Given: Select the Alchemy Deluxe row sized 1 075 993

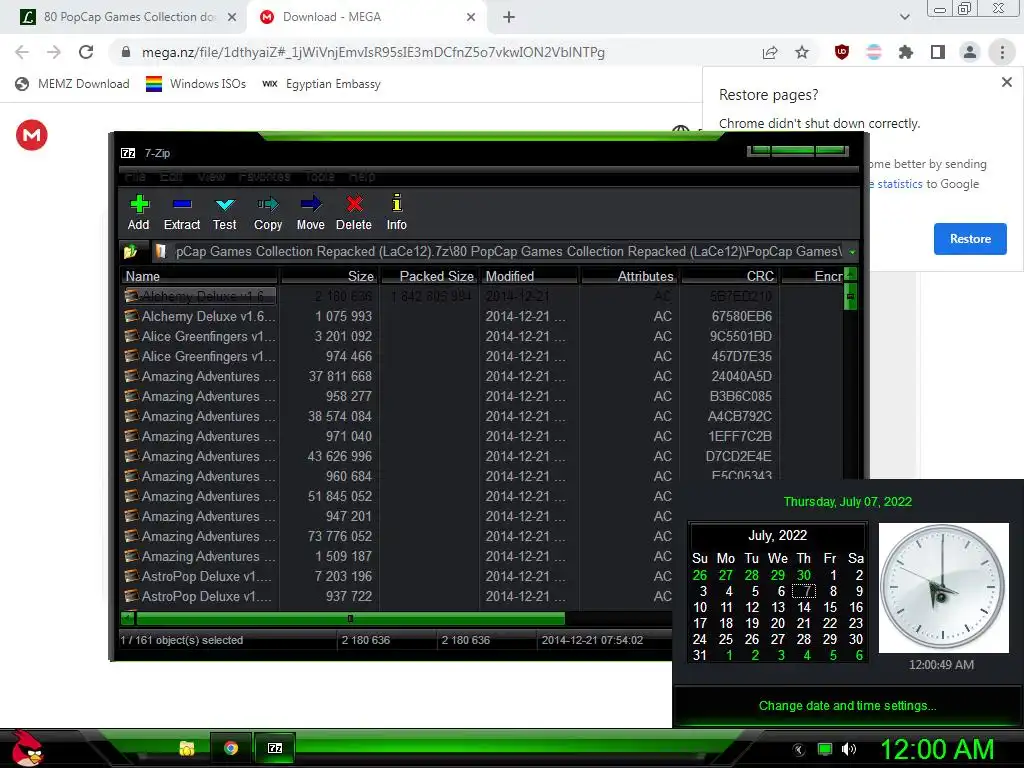Looking at the screenshot, I should pos(482,316).
